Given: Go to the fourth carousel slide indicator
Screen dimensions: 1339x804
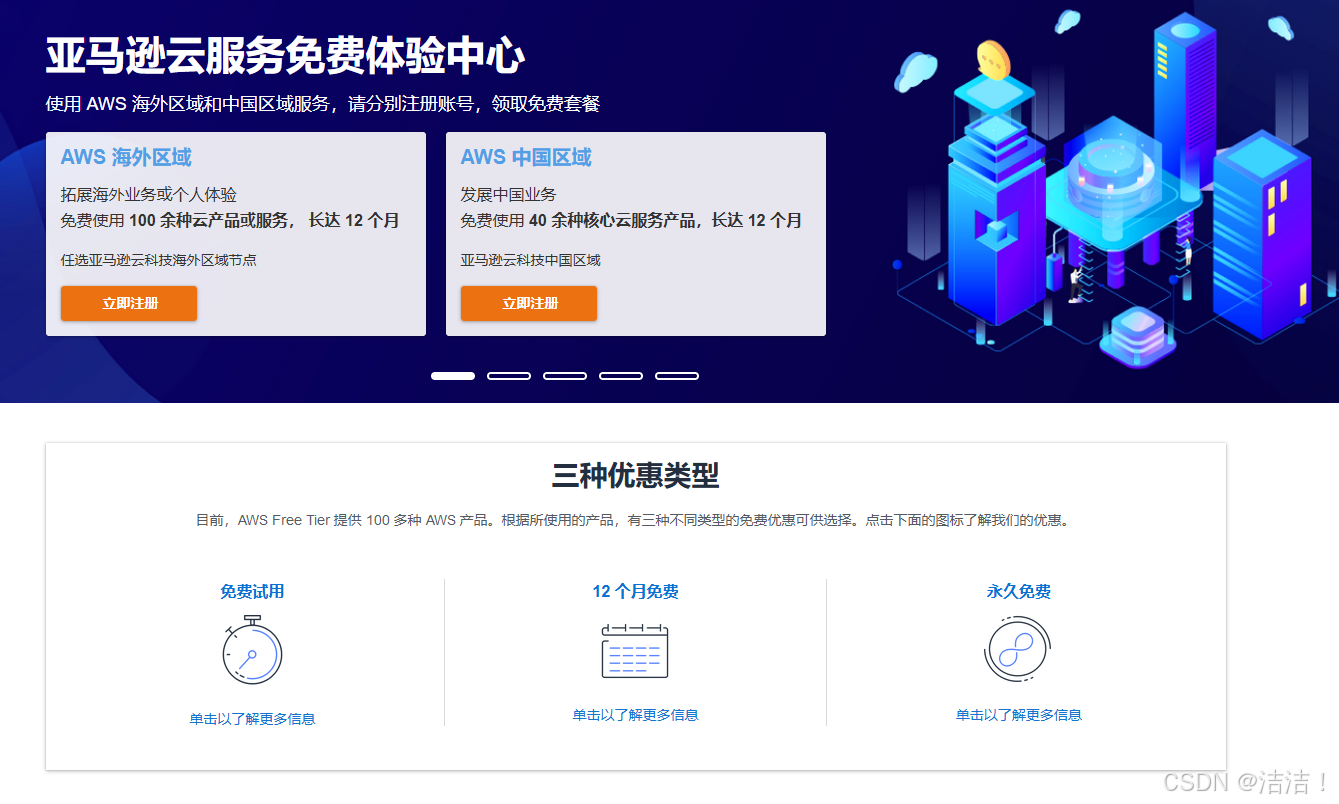Looking at the screenshot, I should (621, 376).
